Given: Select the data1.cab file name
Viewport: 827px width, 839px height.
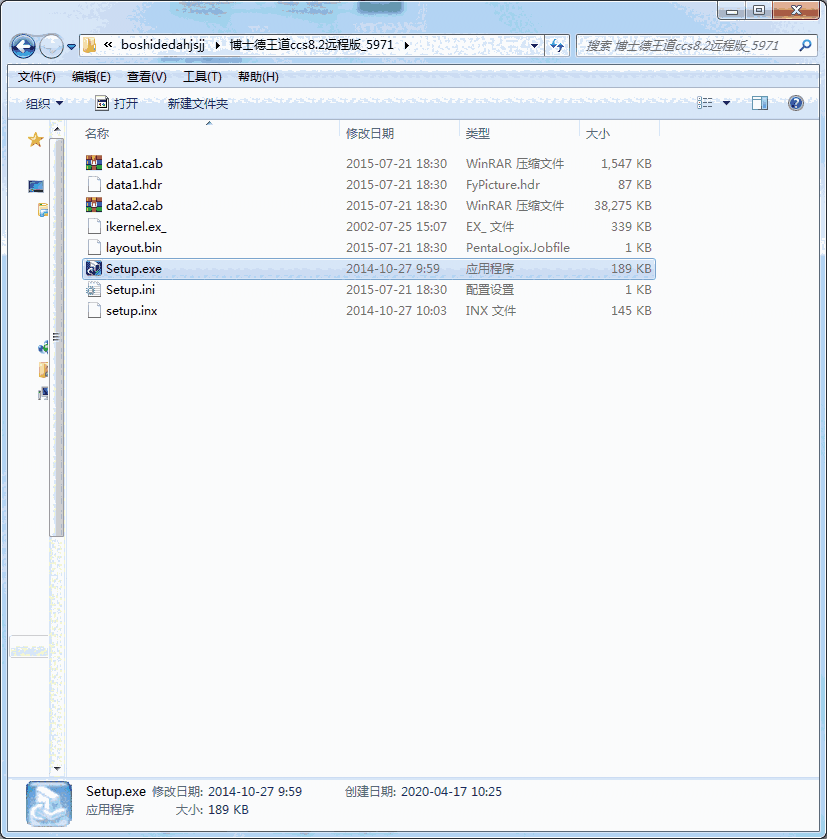Looking at the screenshot, I should coord(134,164).
